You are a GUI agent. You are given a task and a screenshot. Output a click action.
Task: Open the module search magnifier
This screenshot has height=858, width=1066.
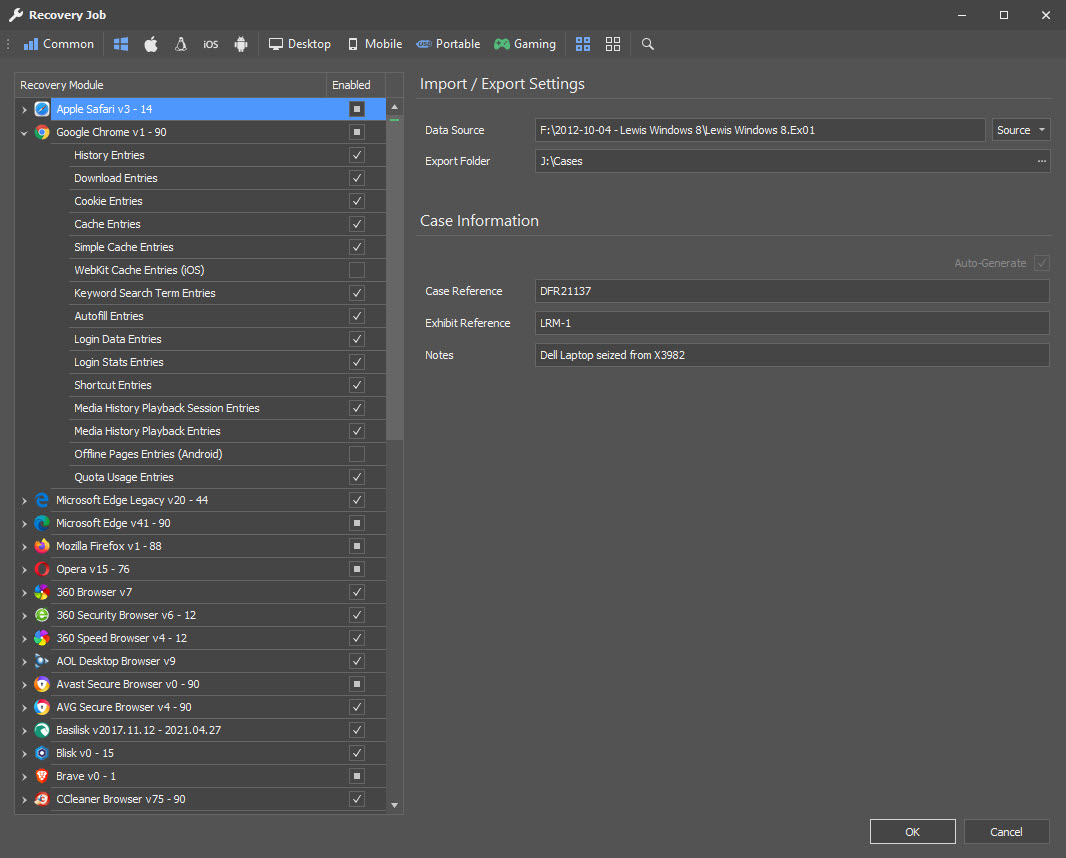[647, 44]
